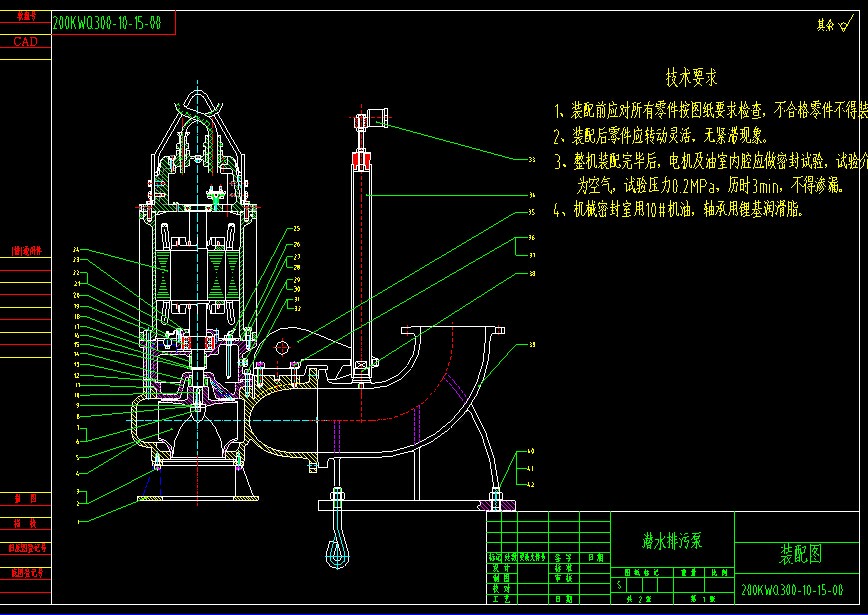Click the blue taskbar strip at bottom
This screenshot has width=868, height=615.
tap(434, 611)
